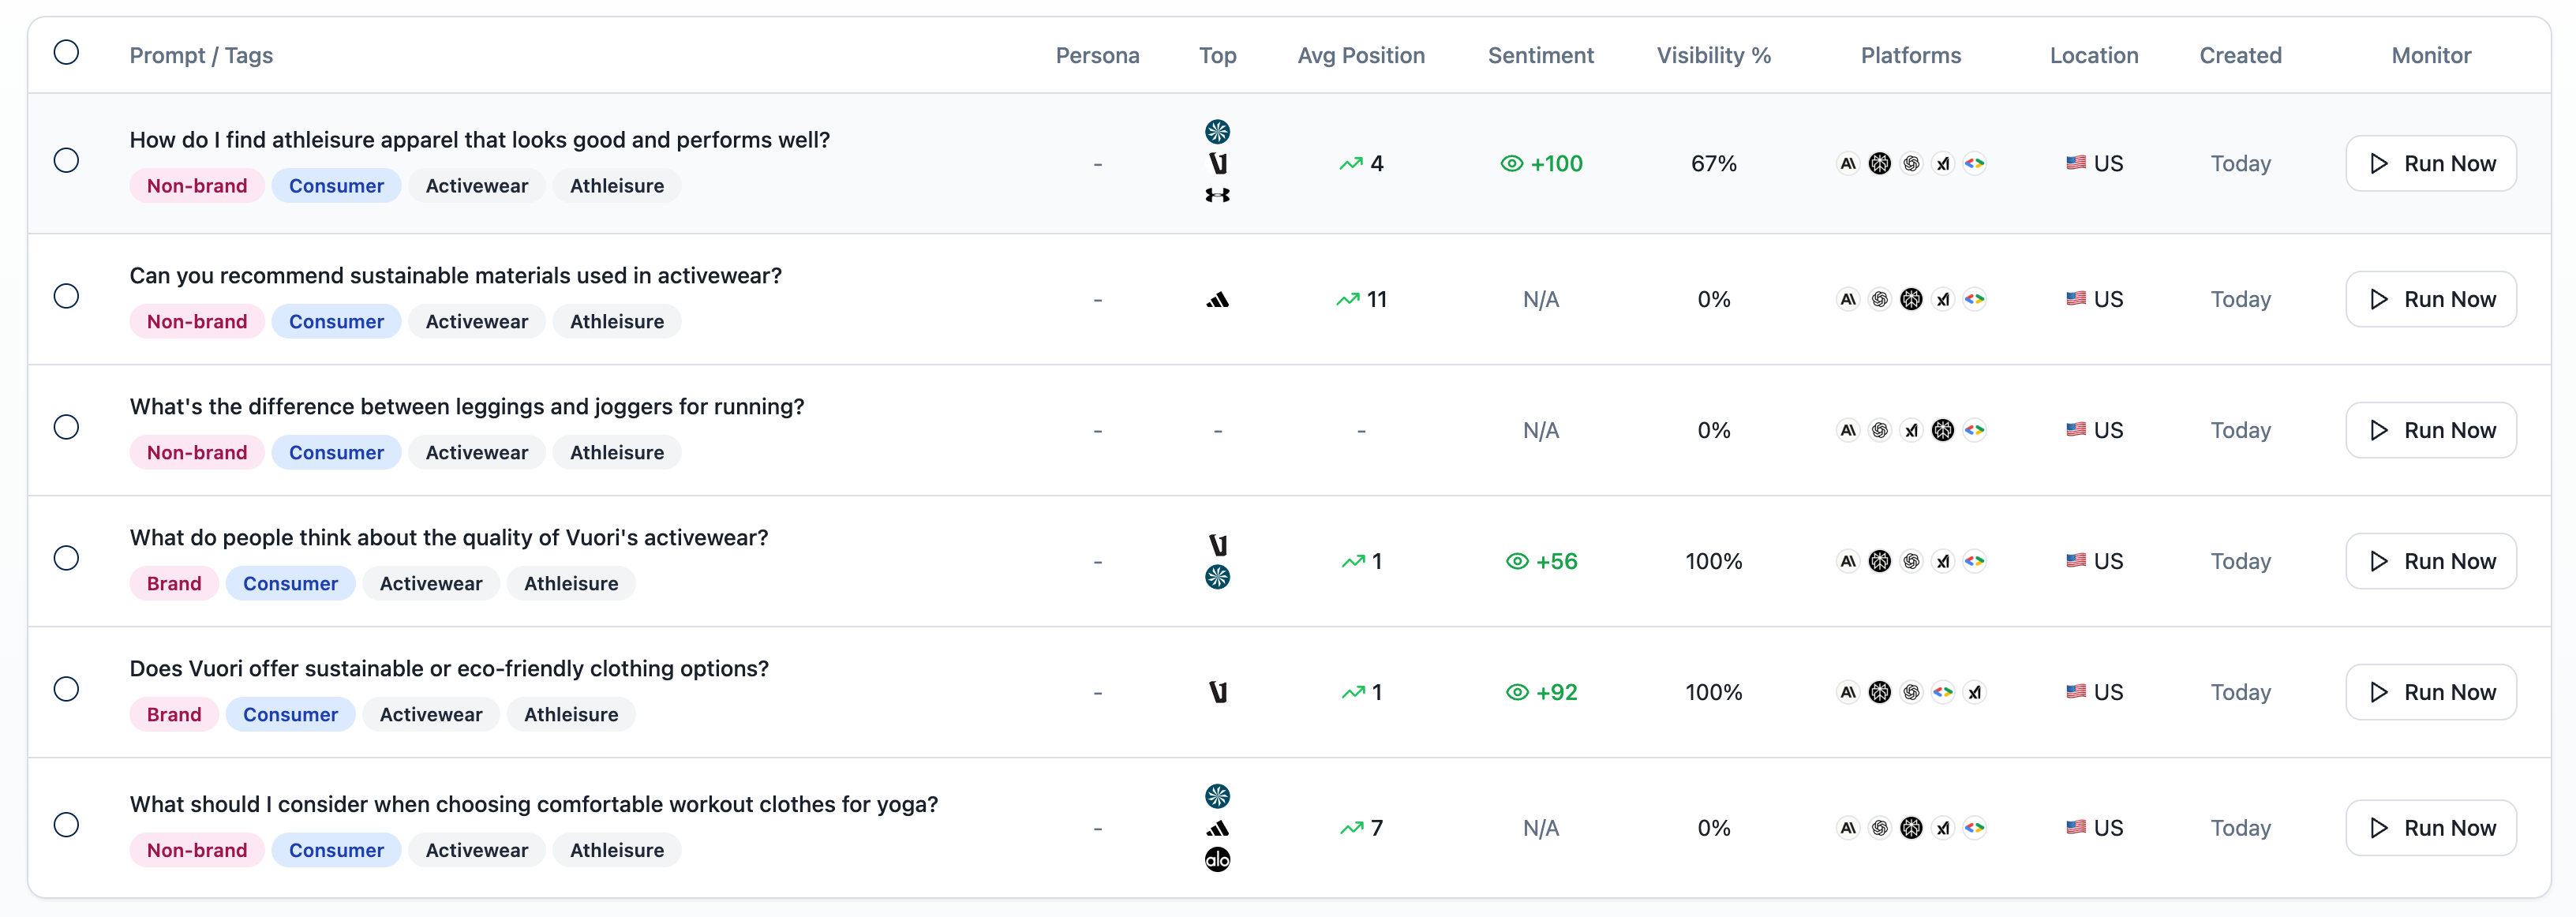The height and width of the screenshot is (917, 2576).
Task: Click the Google icon in the athleisure apparel row
Action: tap(1974, 163)
